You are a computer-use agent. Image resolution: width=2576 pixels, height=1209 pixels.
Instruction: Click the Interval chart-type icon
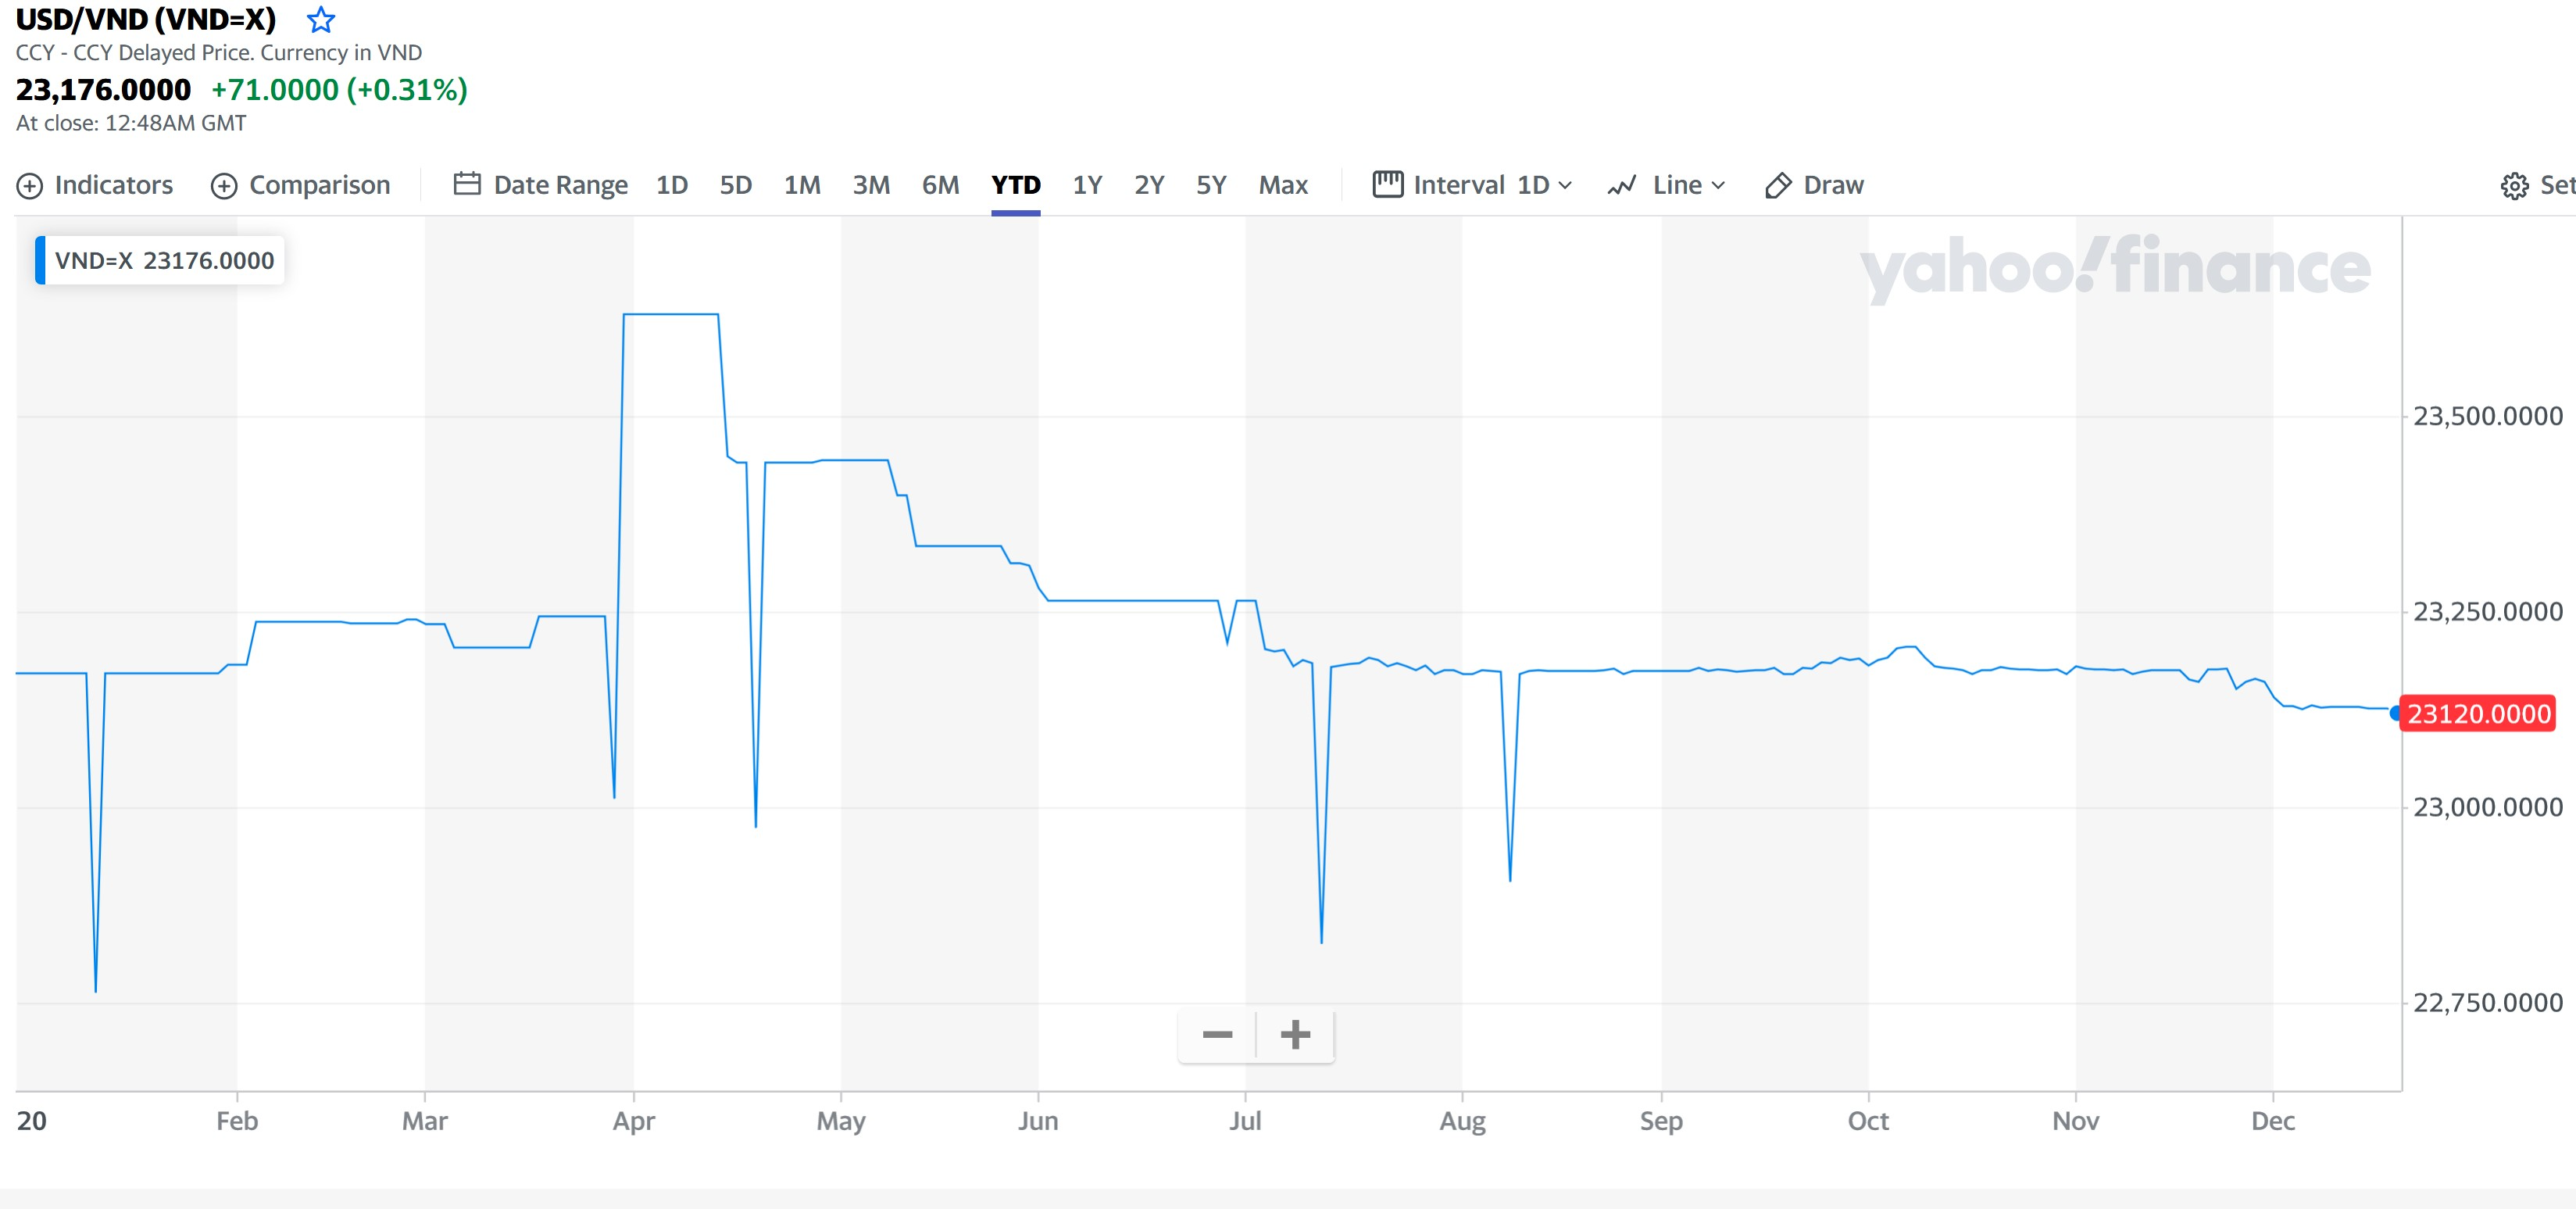coord(1387,184)
